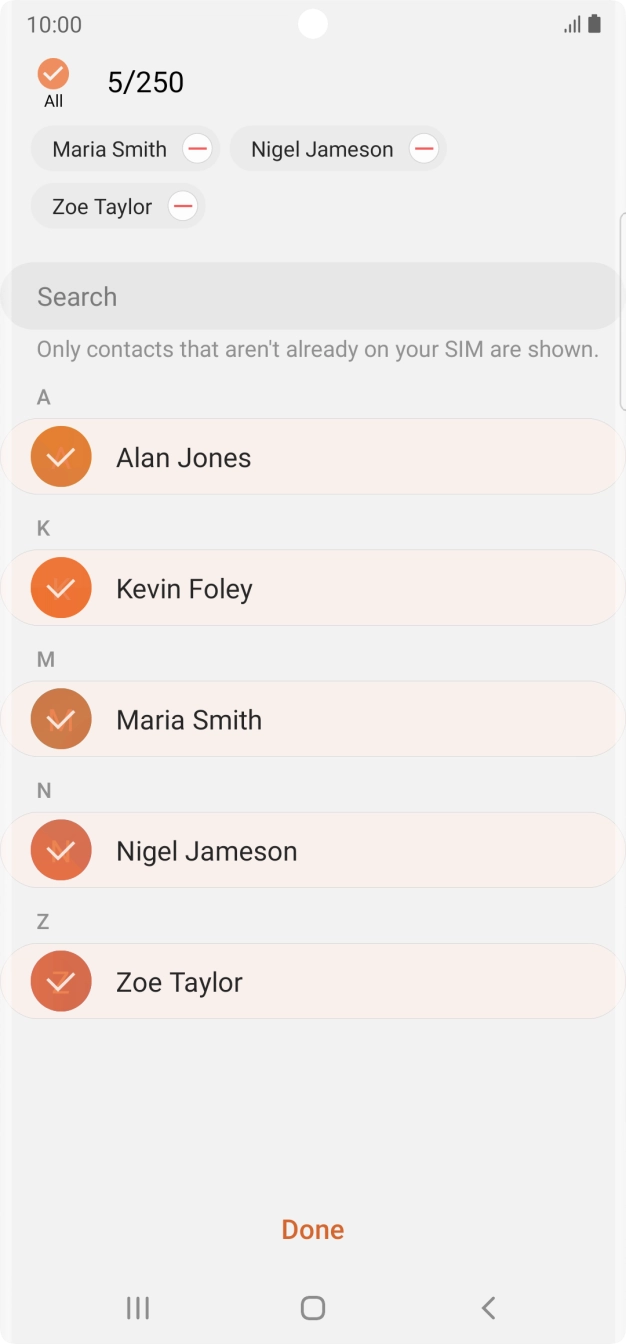Tap the Nigel Jameson selected chip label
Image resolution: width=626 pixels, height=1344 pixels.
point(322,150)
